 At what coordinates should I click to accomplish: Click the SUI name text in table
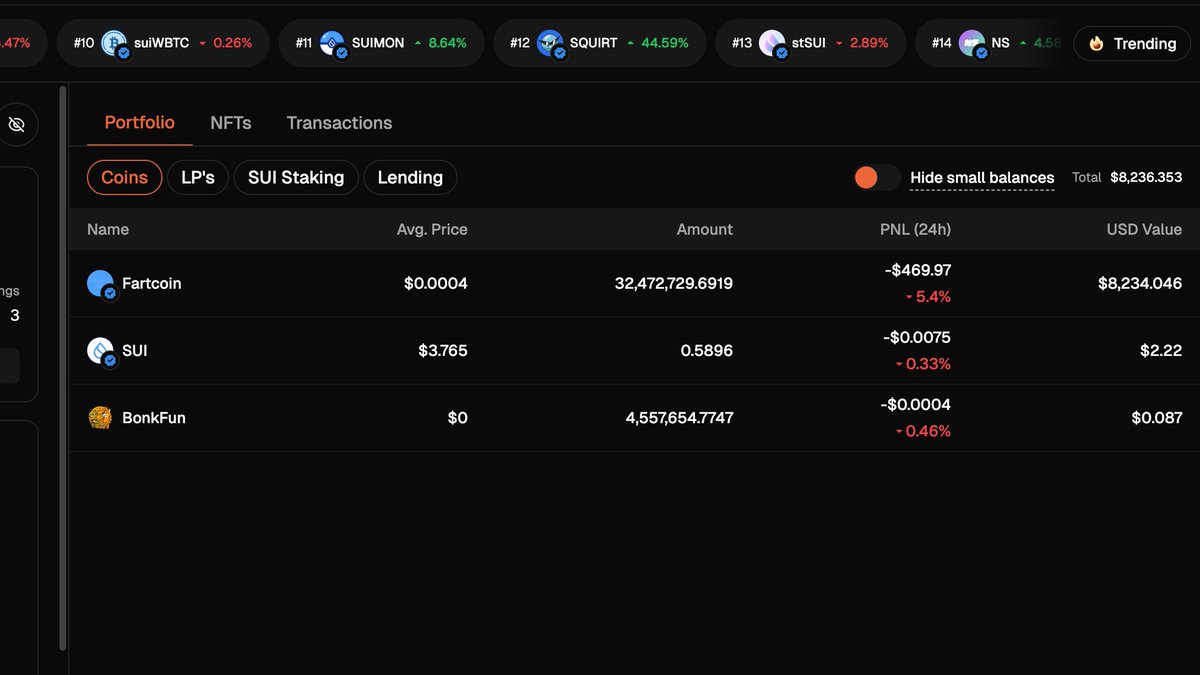pyautogui.click(x=135, y=351)
